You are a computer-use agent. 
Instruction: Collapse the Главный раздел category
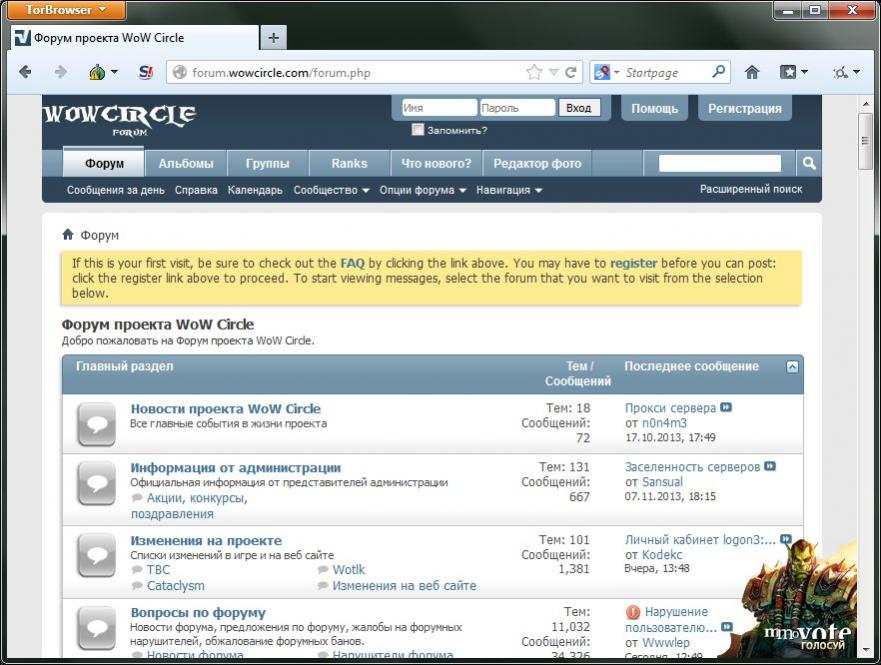pyautogui.click(x=792, y=367)
